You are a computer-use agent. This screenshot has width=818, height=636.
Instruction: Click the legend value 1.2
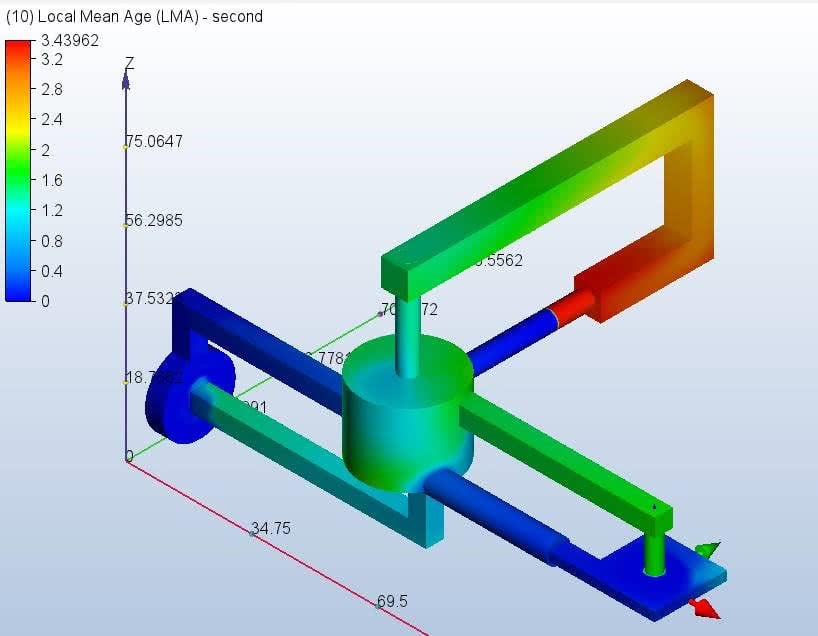52,210
